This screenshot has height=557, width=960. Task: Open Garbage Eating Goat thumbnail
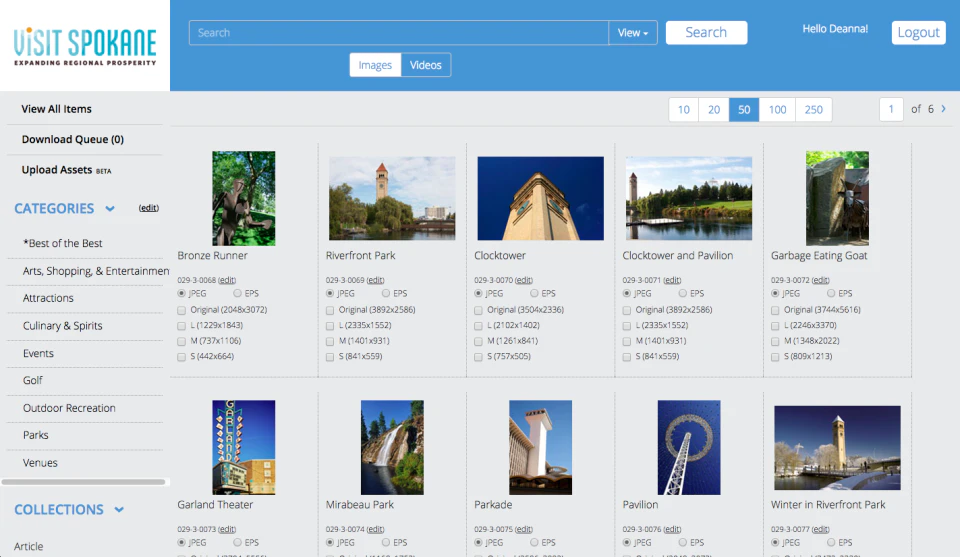(x=837, y=198)
